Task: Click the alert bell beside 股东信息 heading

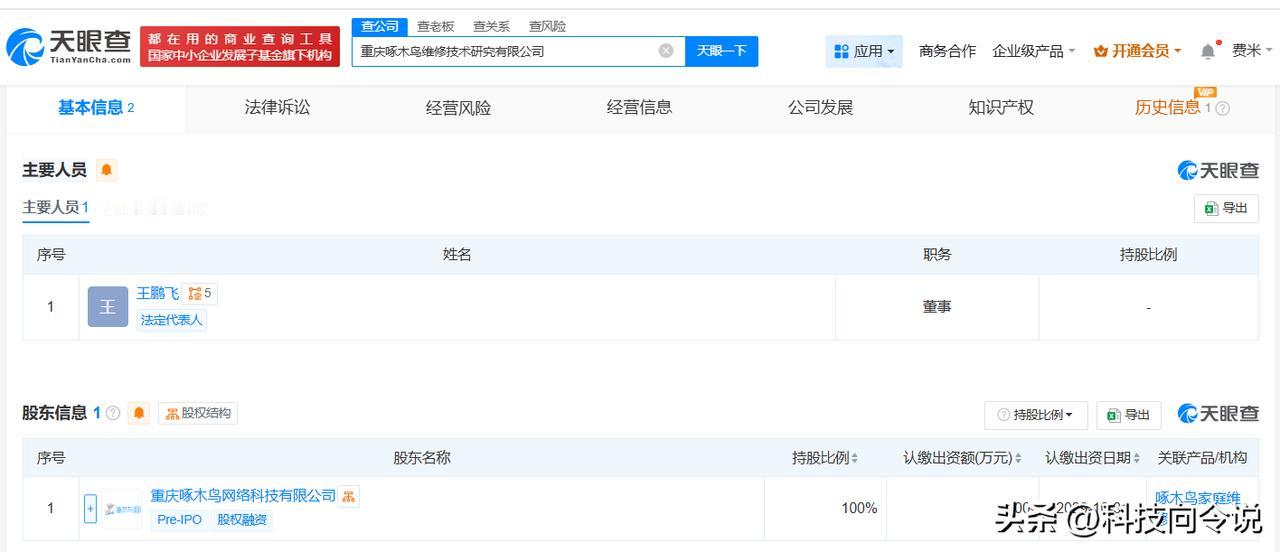Action: (x=139, y=413)
